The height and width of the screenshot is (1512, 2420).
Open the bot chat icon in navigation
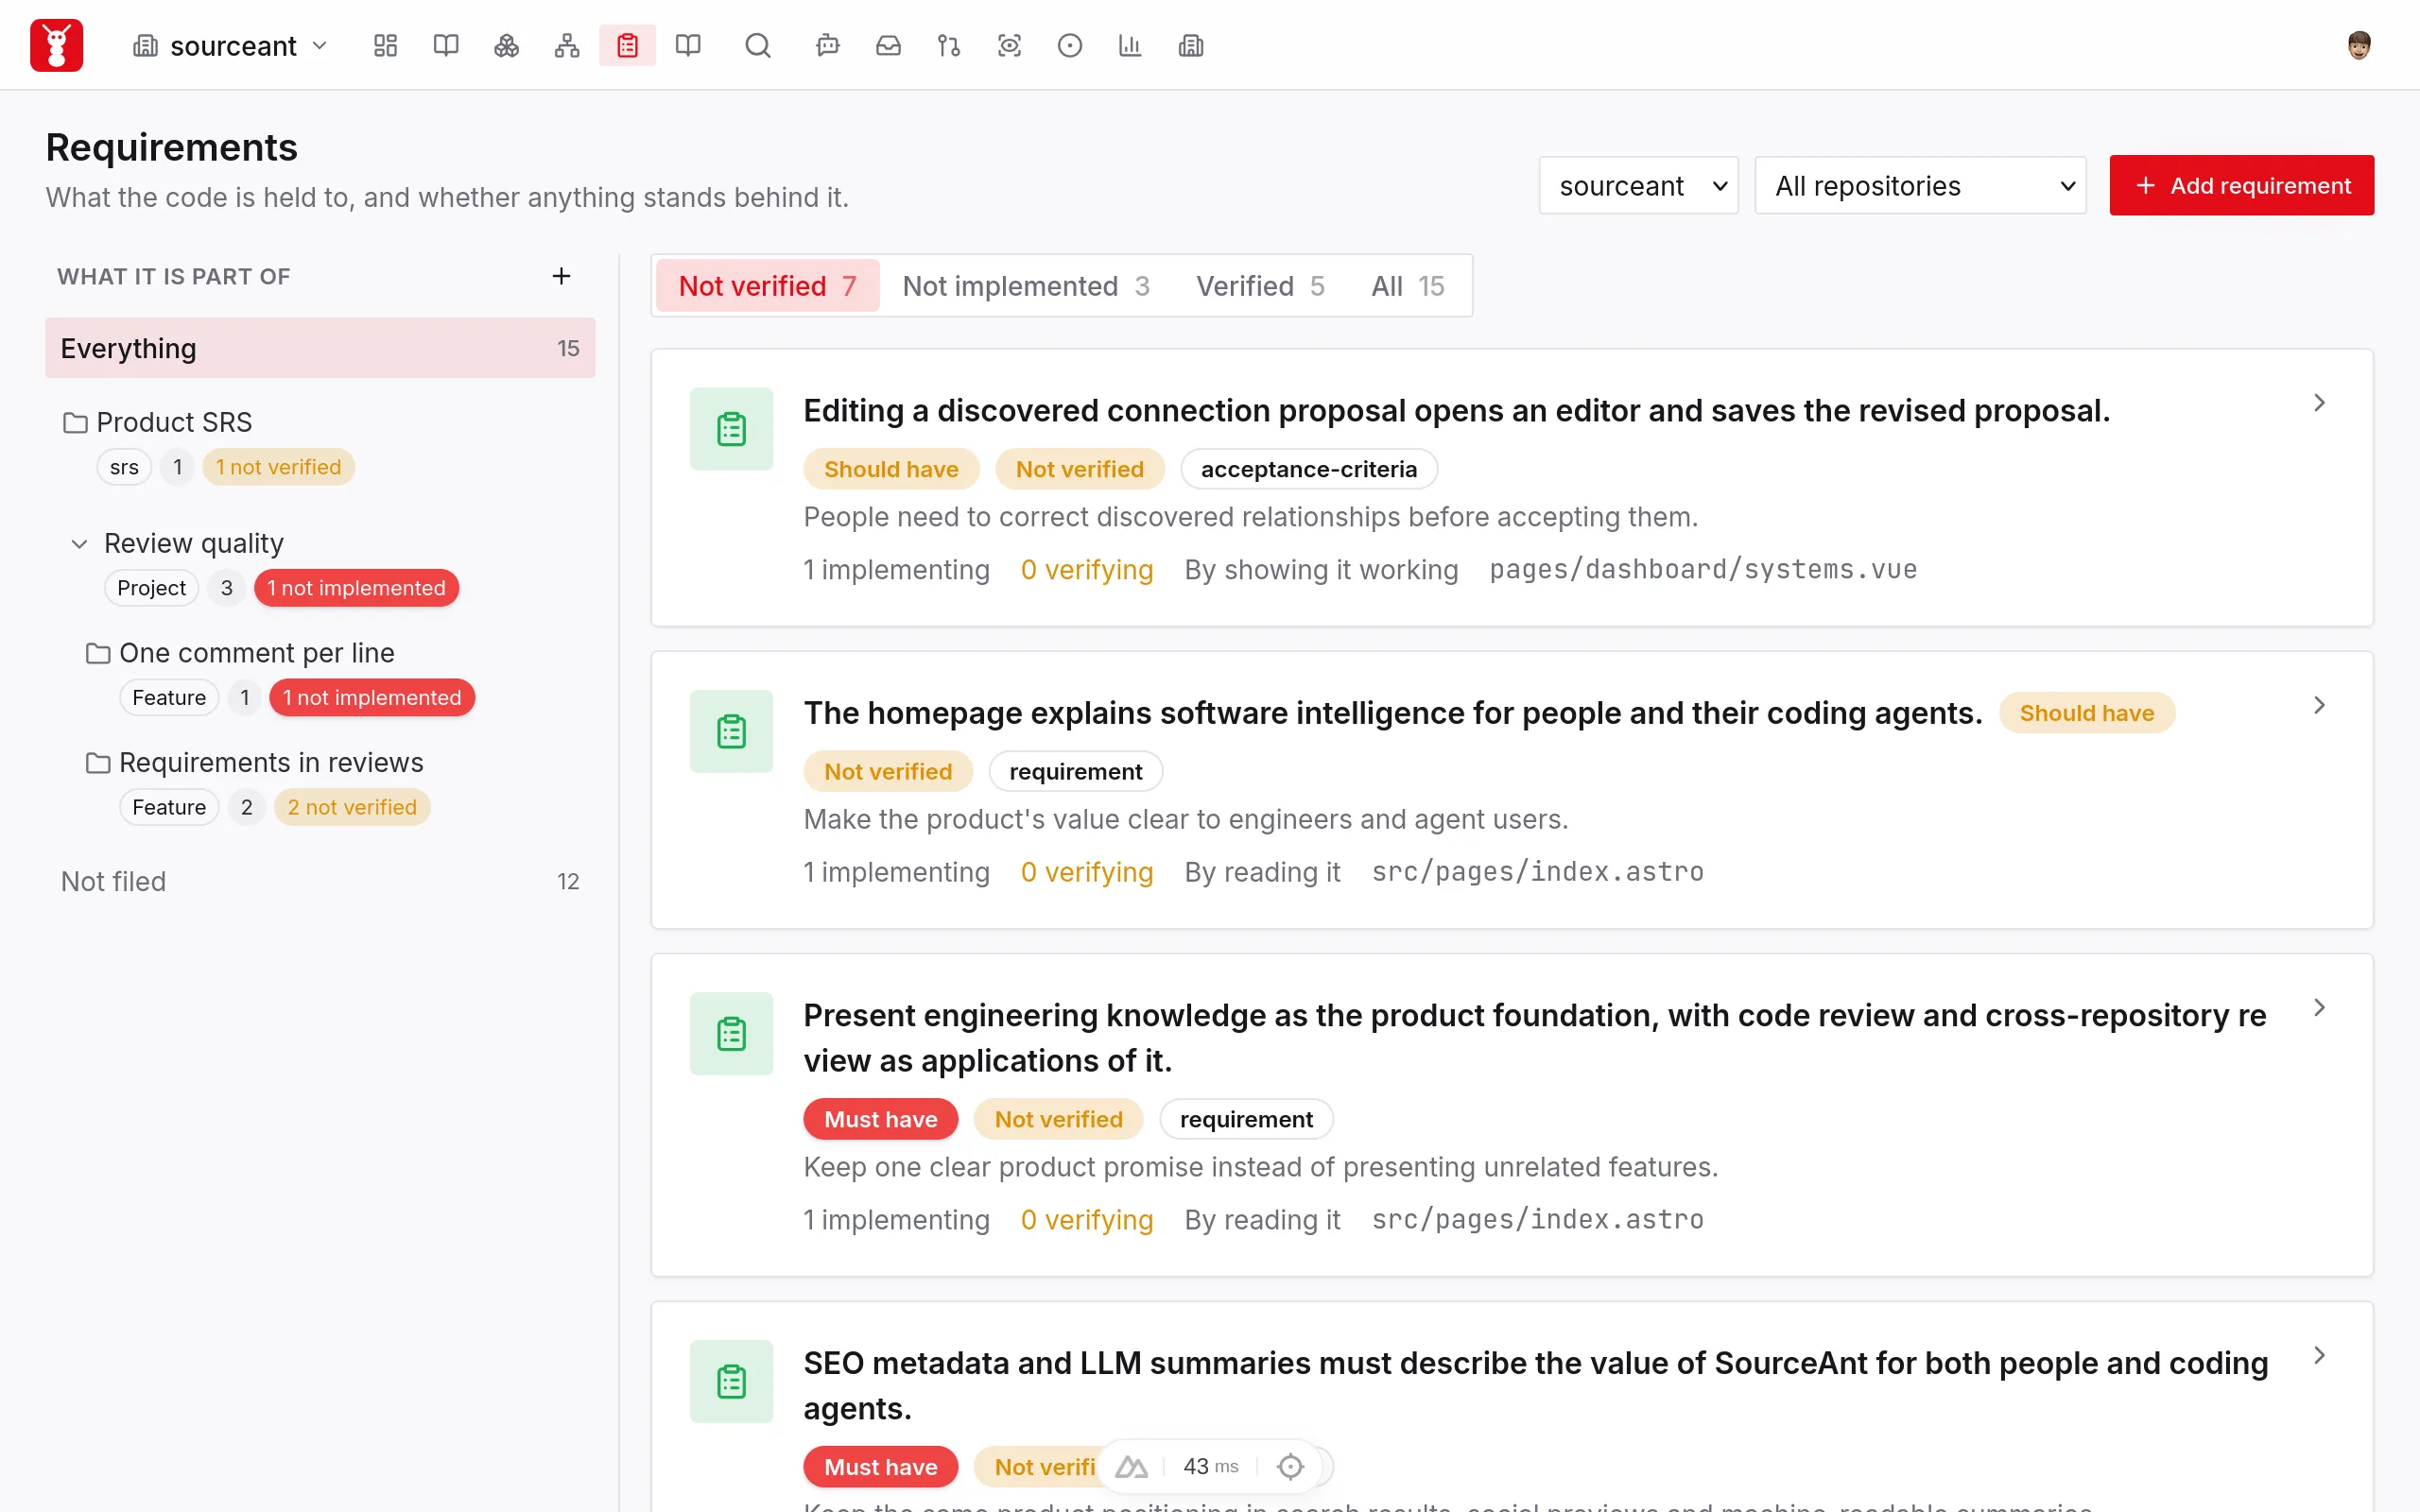pos(827,46)
